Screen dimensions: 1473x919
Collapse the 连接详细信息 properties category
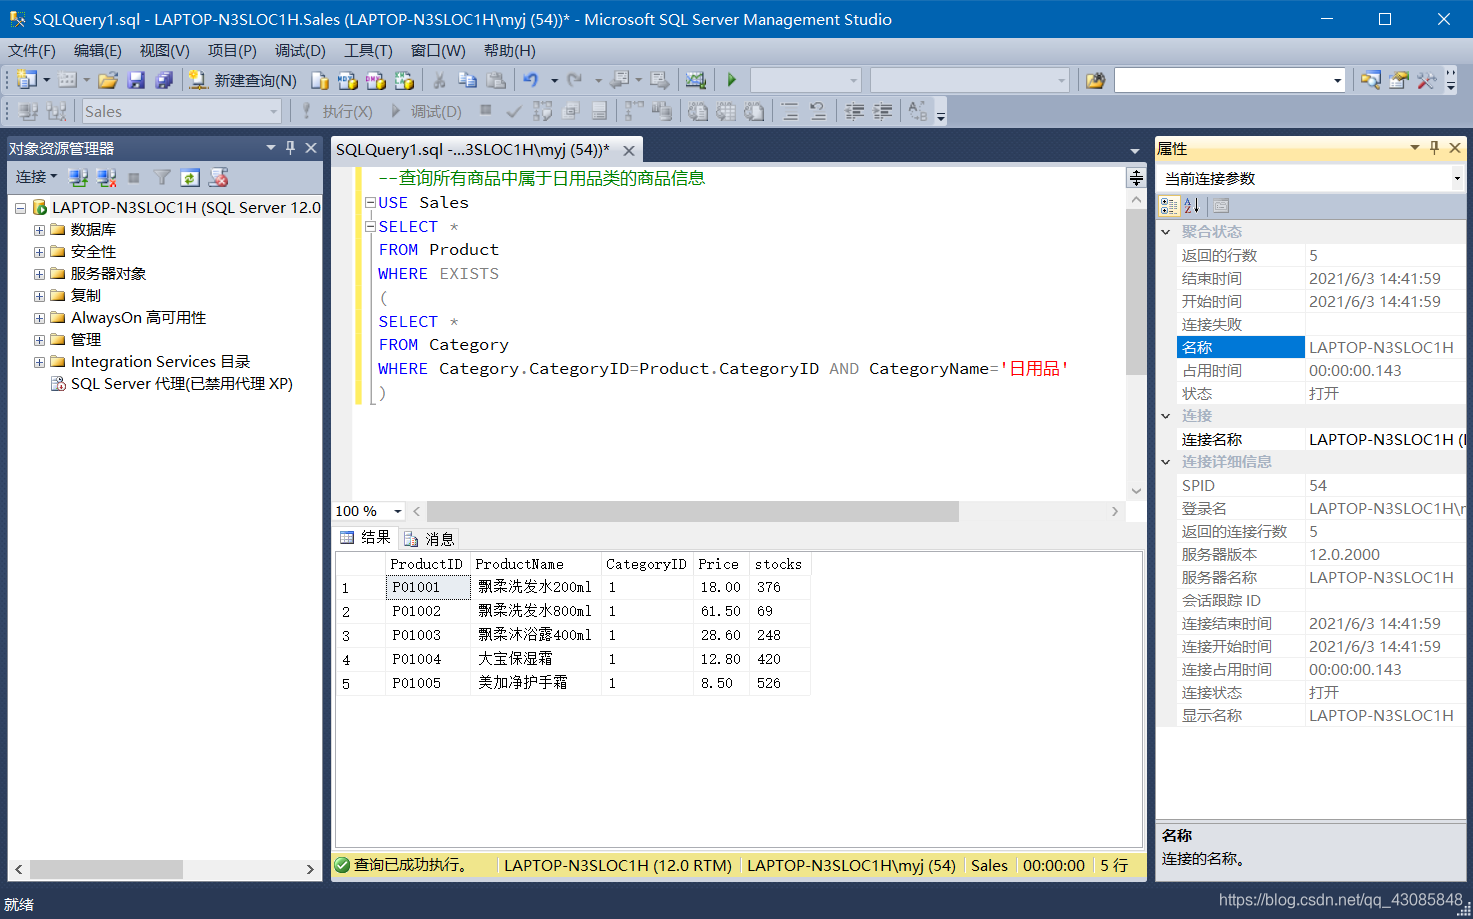pos(1166,462)
